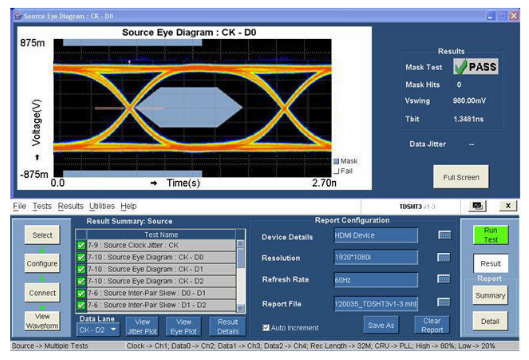This screenshot has width=529, height=360.
Task: Click the result list scroll up arrow
Action: point(241,244)
